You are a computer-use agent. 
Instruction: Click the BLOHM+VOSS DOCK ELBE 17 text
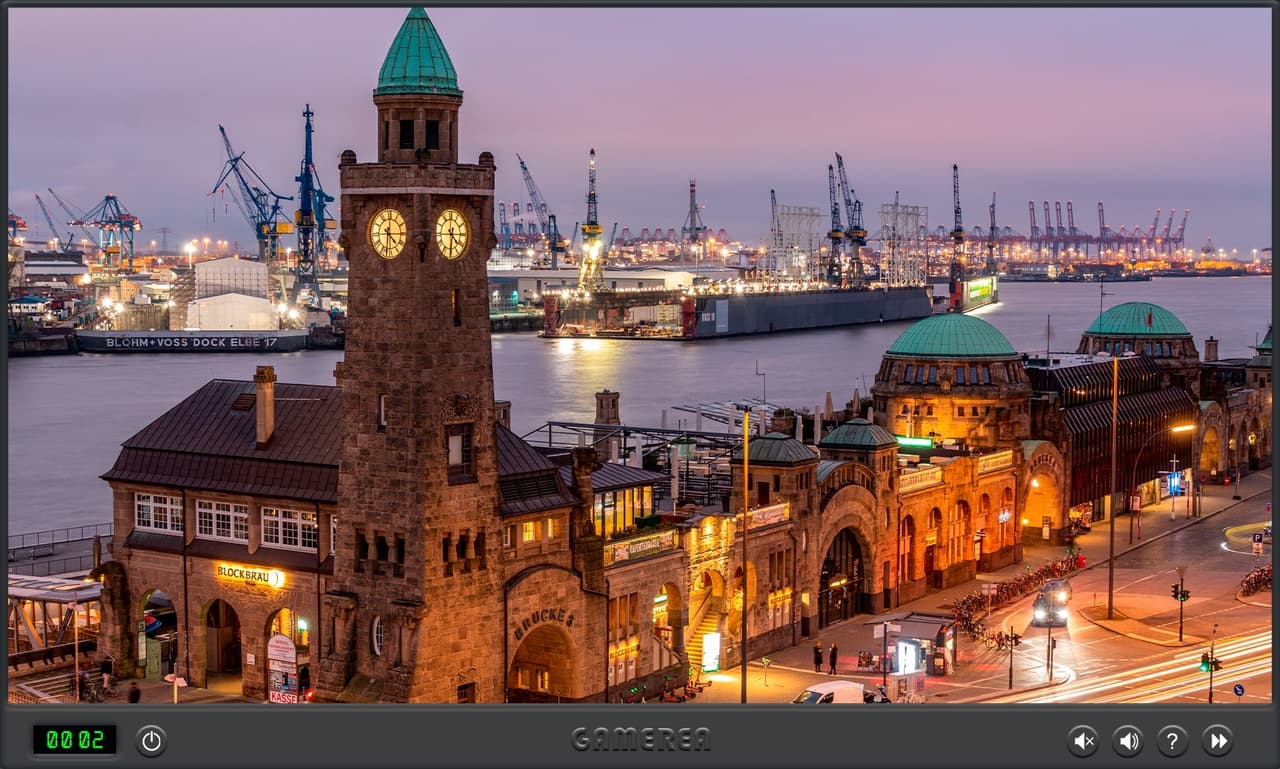click(x=192, y=342)
